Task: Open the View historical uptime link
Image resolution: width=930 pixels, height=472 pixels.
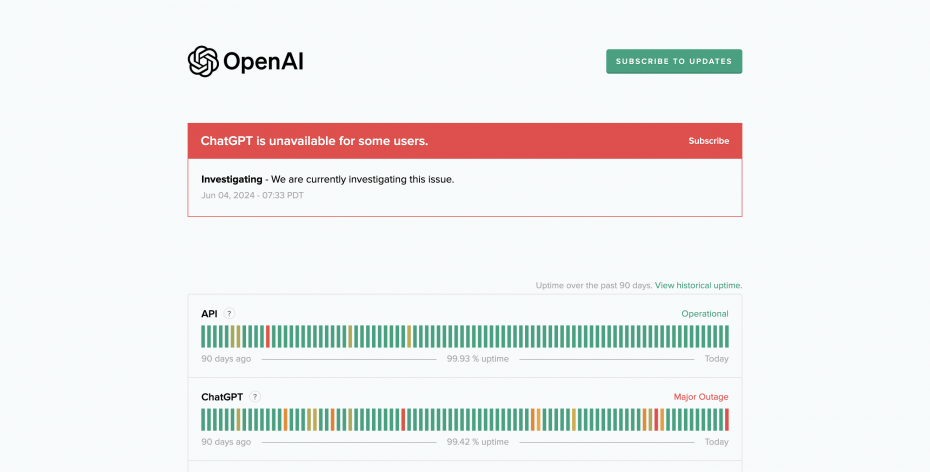Action: pos(698,285)
